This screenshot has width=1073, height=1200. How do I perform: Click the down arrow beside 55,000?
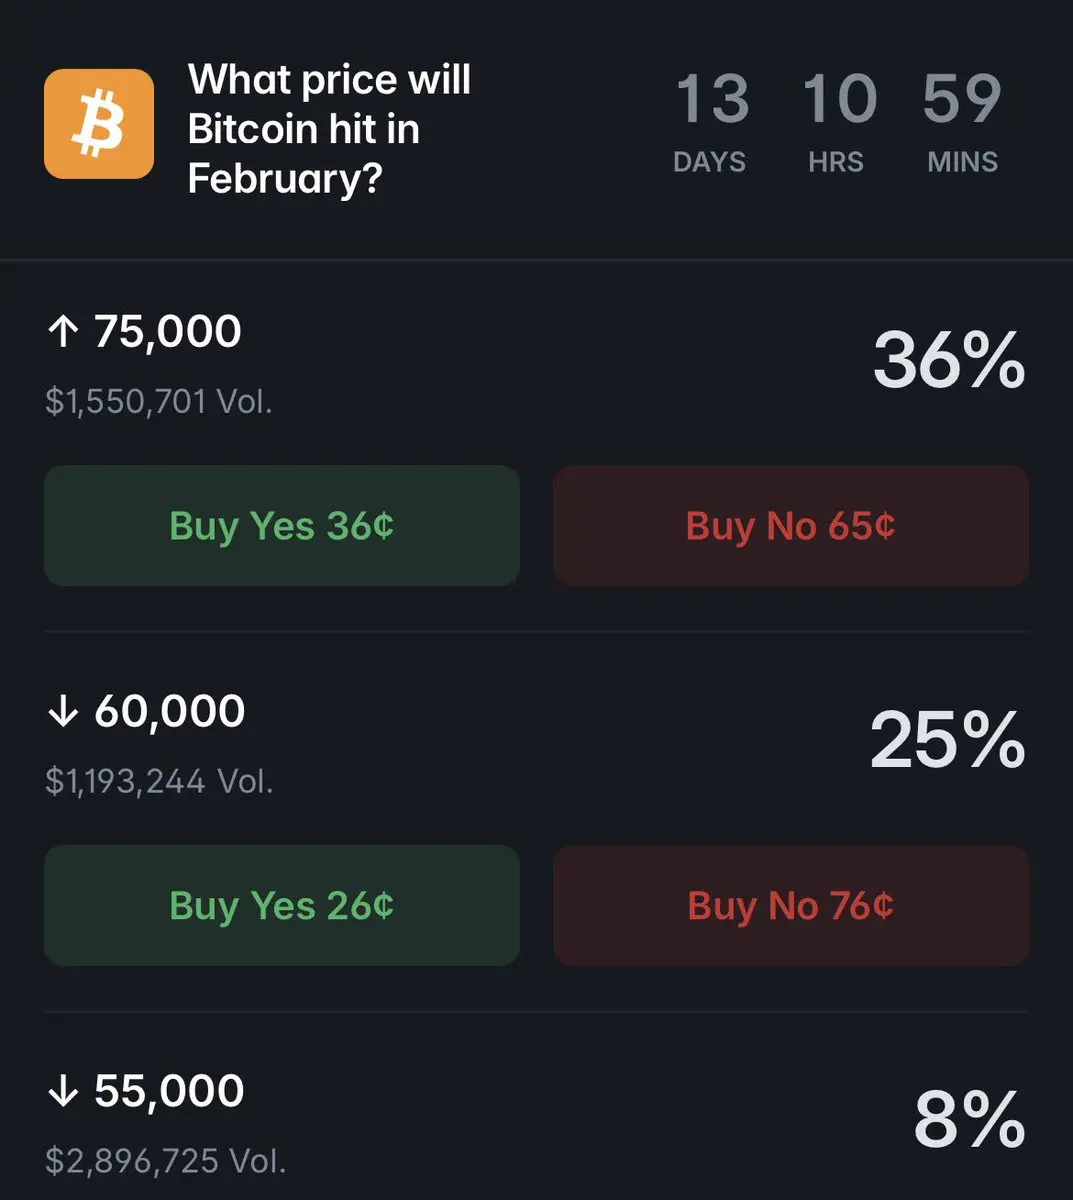pyautogui.click(x=63, y=1091)
